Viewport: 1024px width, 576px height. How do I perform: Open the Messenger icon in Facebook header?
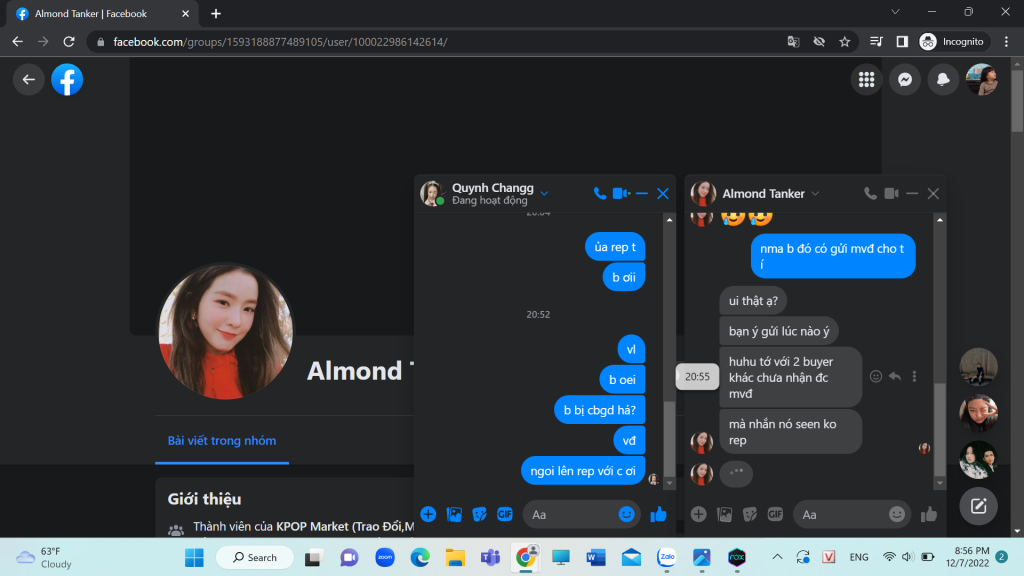905,80
